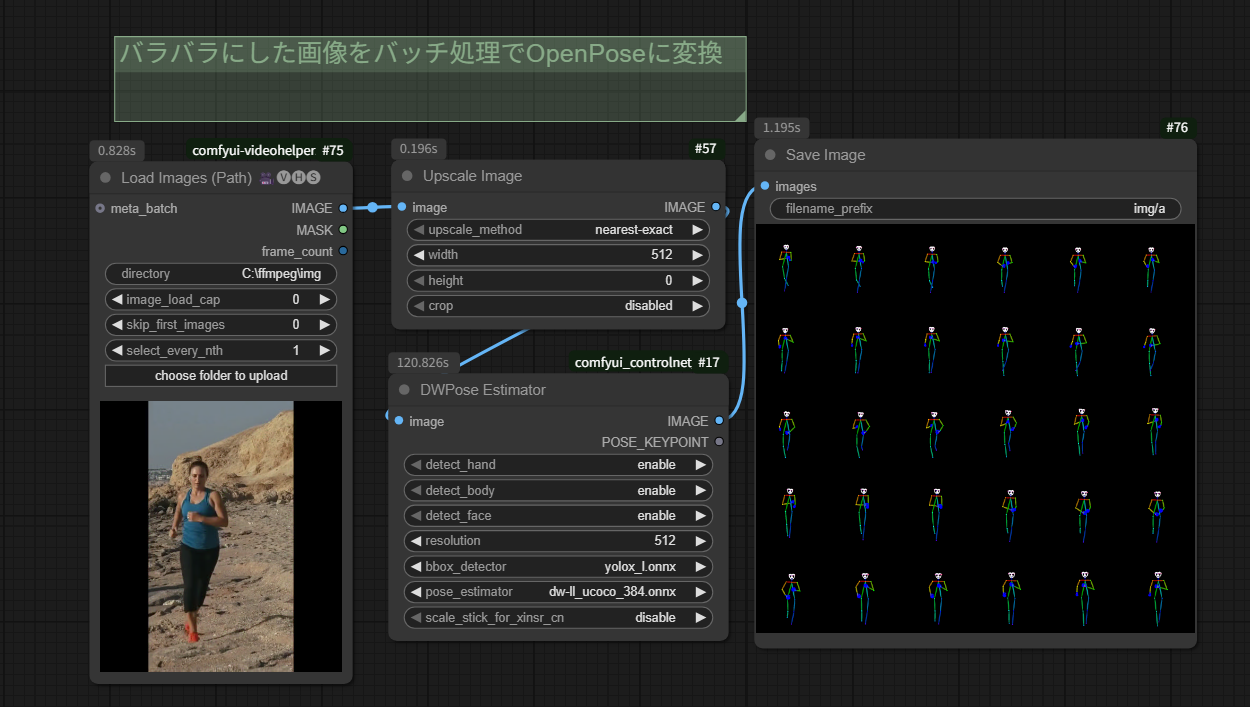Click the MASK output connector
The width and height of the screenshot is (1250, 707).
coord(343,230)
